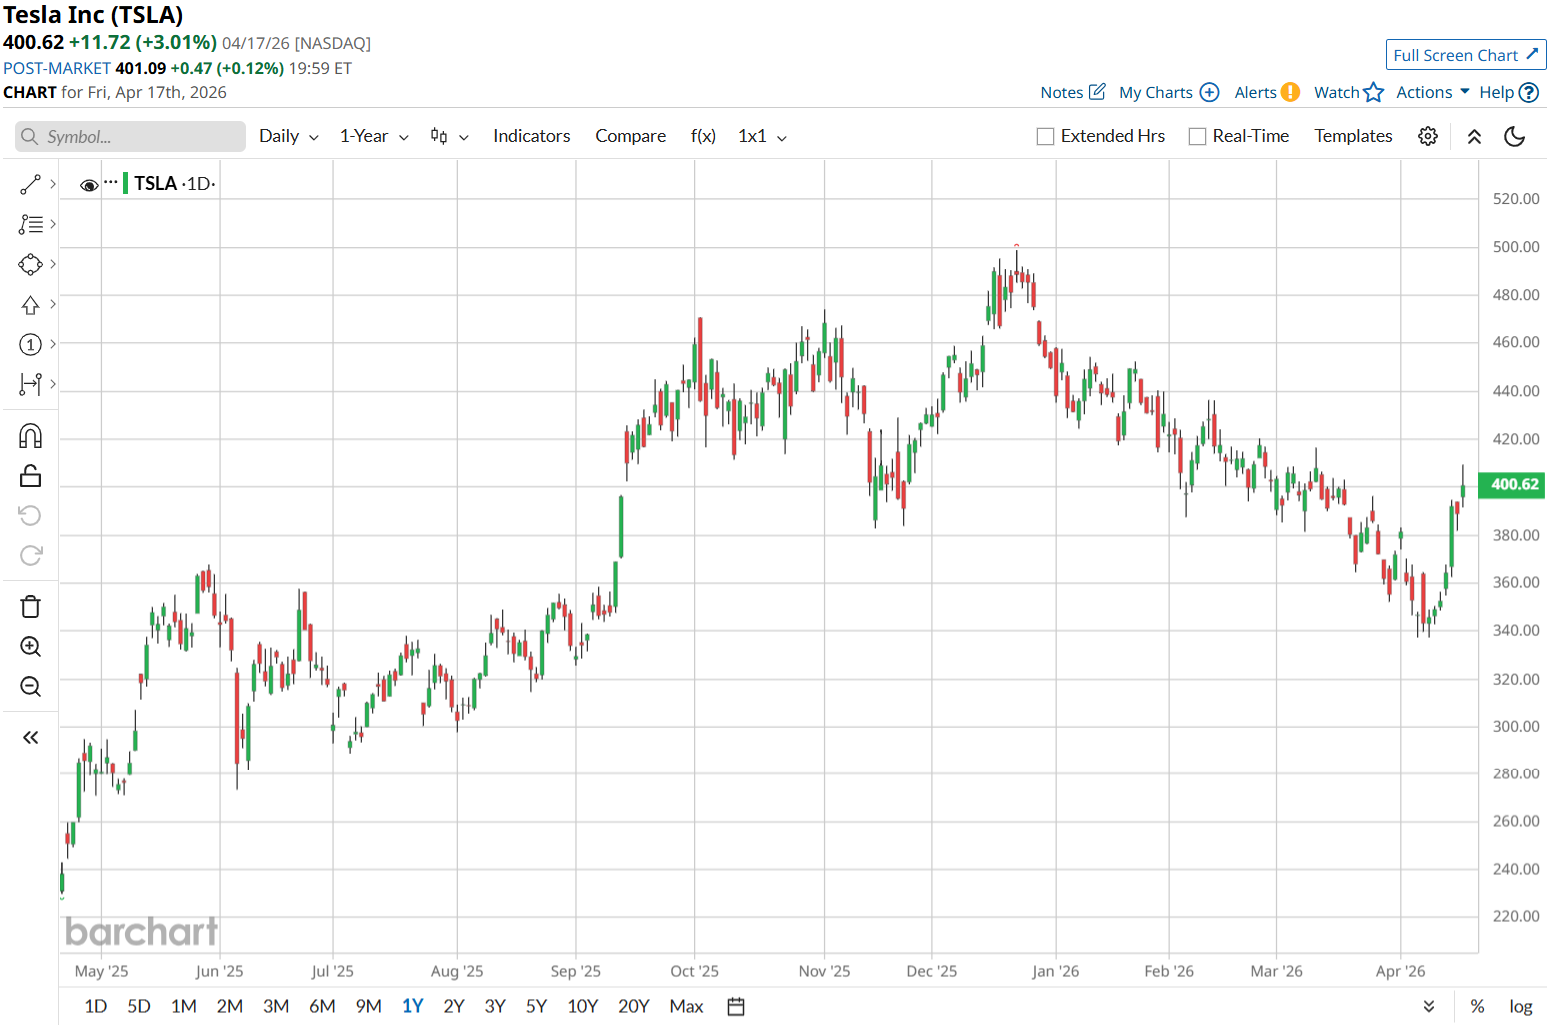Select the trend line drawing tool
The height and width of the screenshot is (1025, 1547).
[30, 185]
